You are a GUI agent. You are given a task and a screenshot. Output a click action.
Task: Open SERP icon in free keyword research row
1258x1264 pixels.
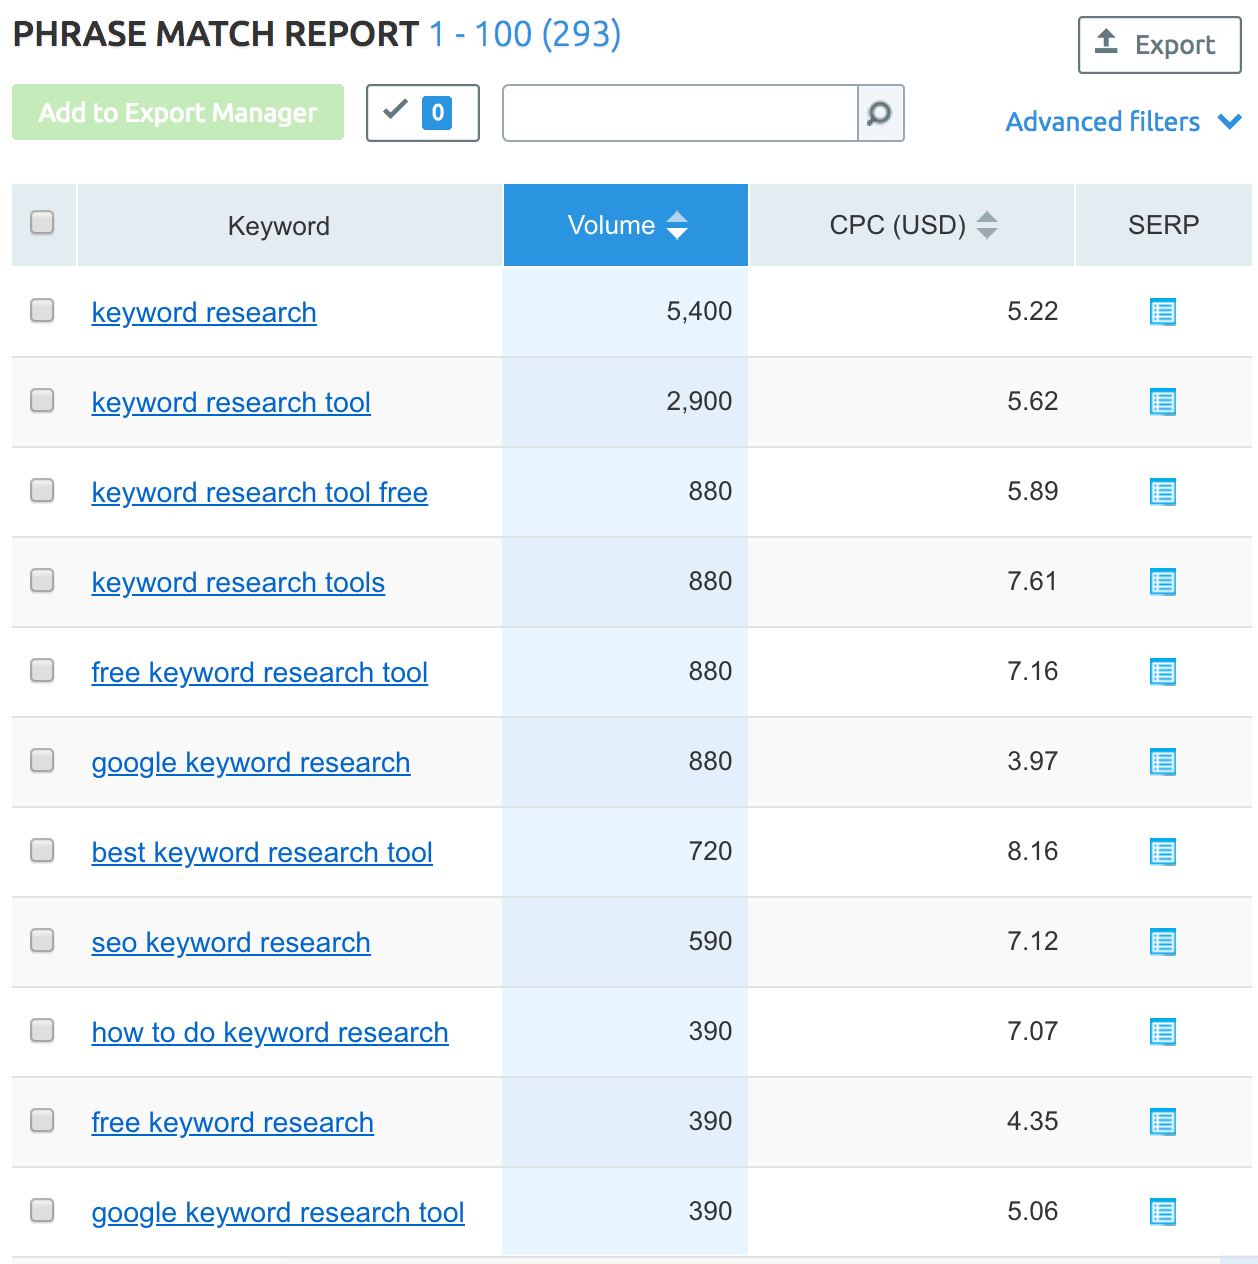tap(1162, 1122)
